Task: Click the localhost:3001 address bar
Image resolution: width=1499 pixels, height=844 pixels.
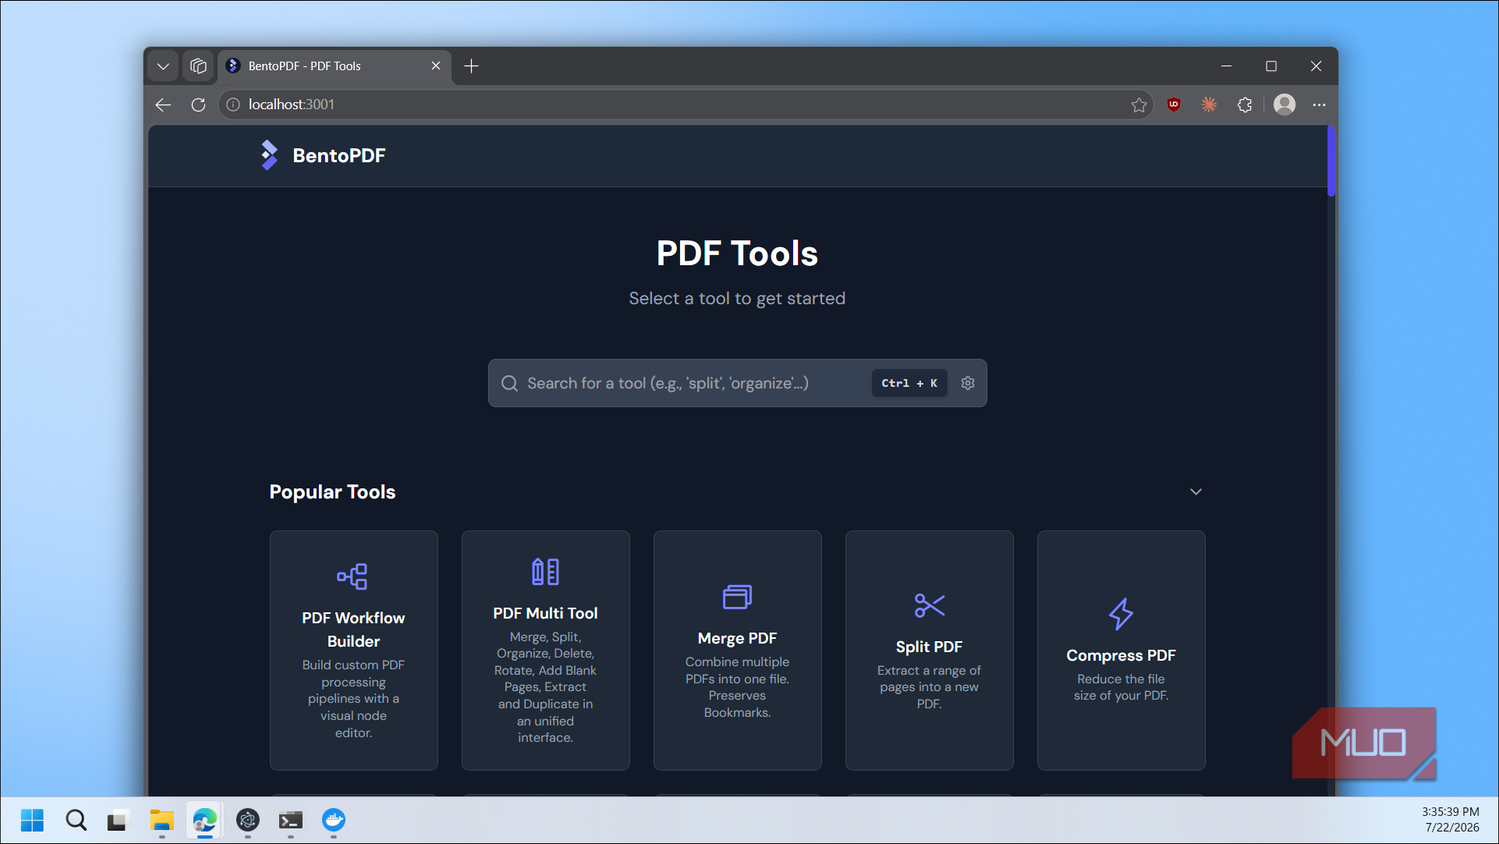Action: click(685, 104)
